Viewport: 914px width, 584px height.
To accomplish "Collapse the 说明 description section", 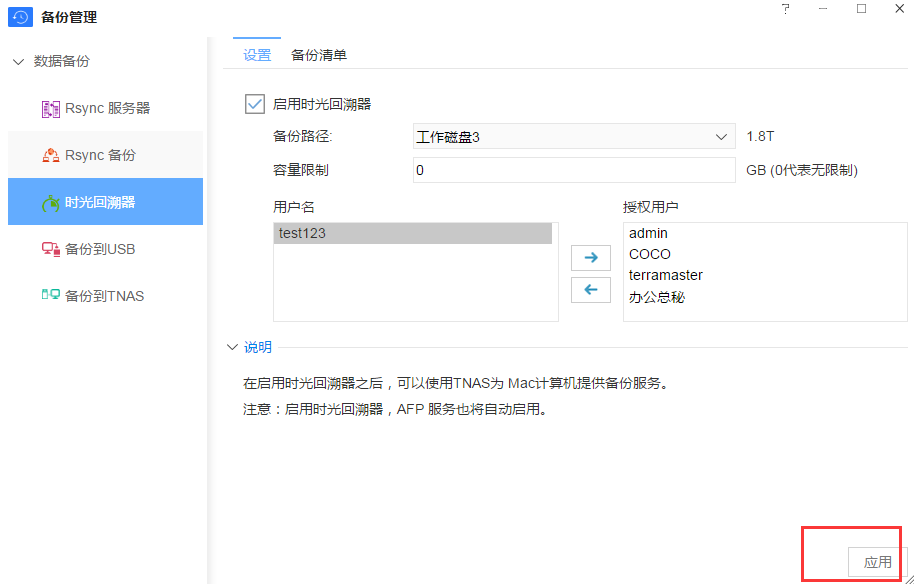I will pos(232,347).
